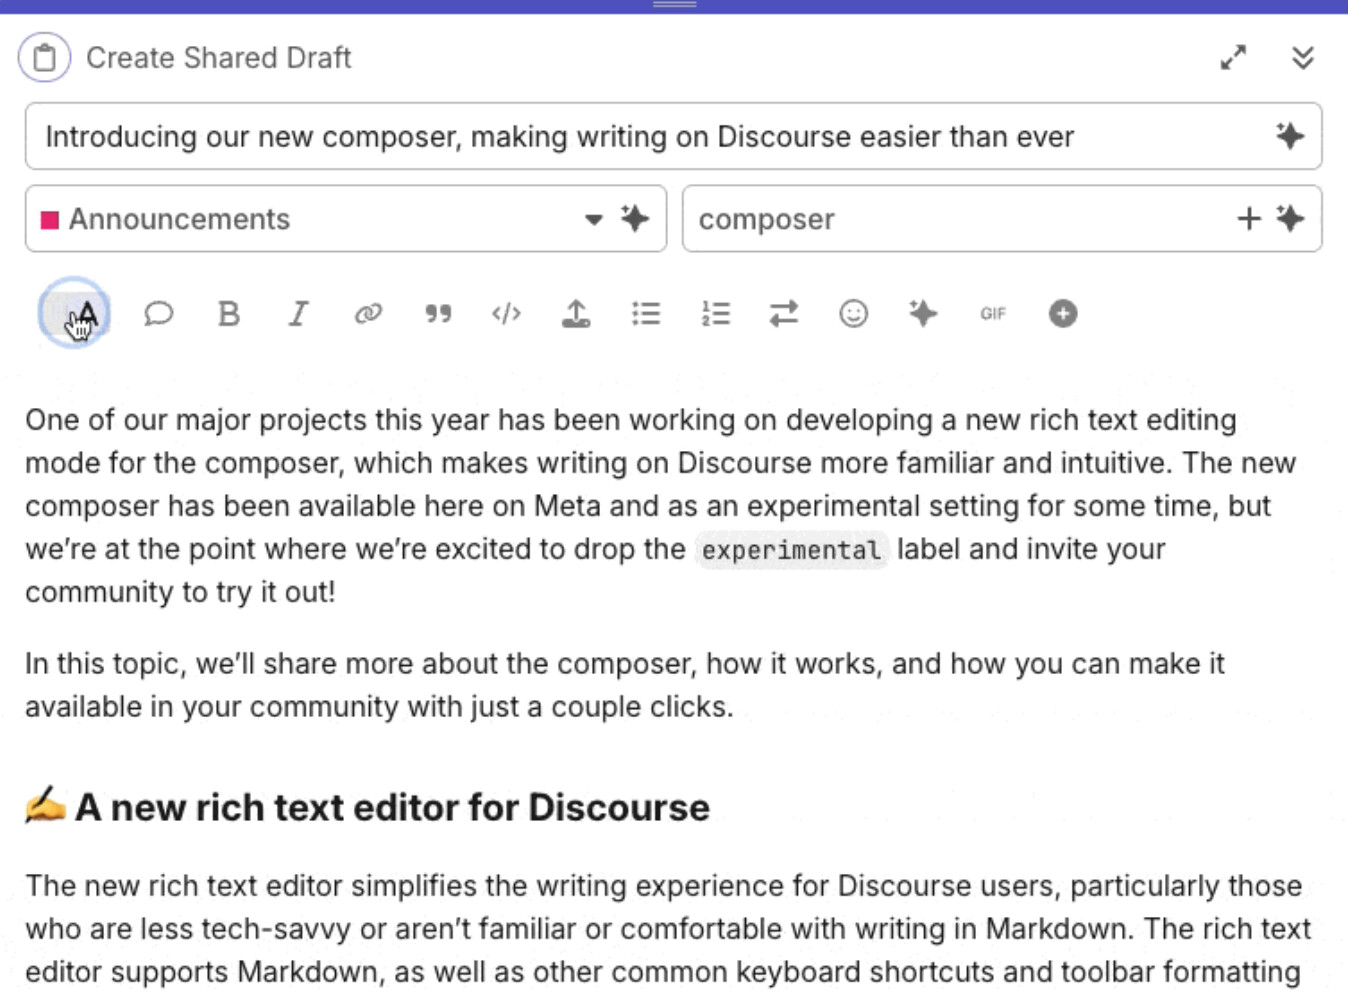The height and width of the screenshot is (1008, 1368).
Task: Click the composer resize grippie handle
Action: pos(674,5)
